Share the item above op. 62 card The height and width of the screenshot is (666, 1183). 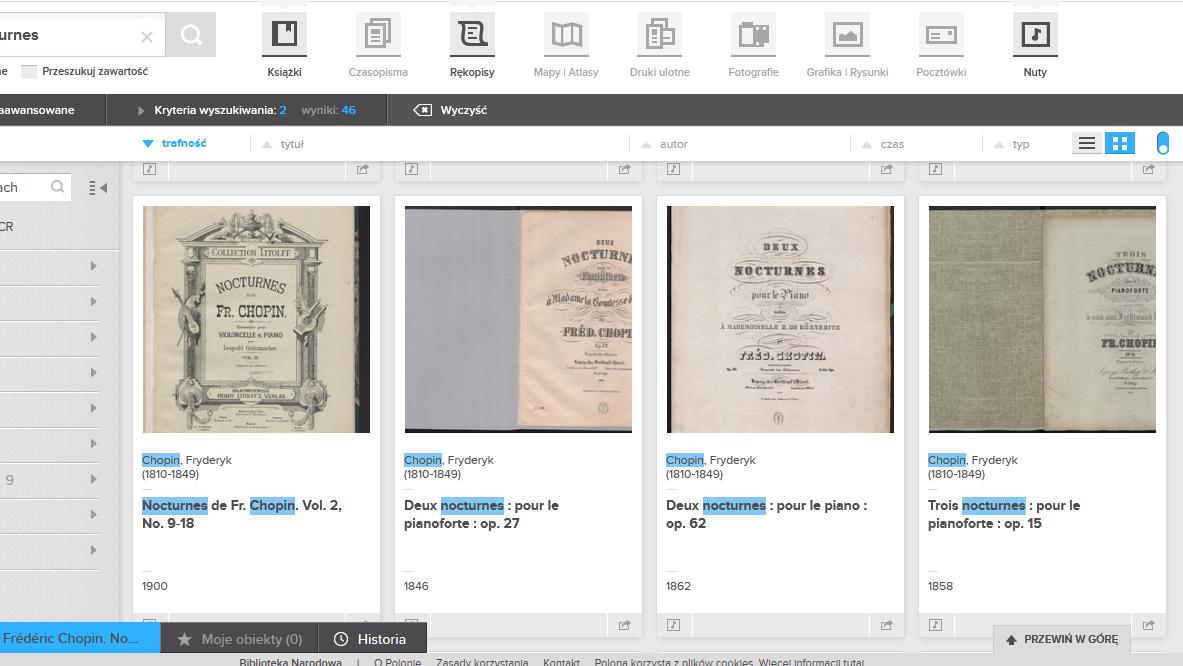coord(886,170)
